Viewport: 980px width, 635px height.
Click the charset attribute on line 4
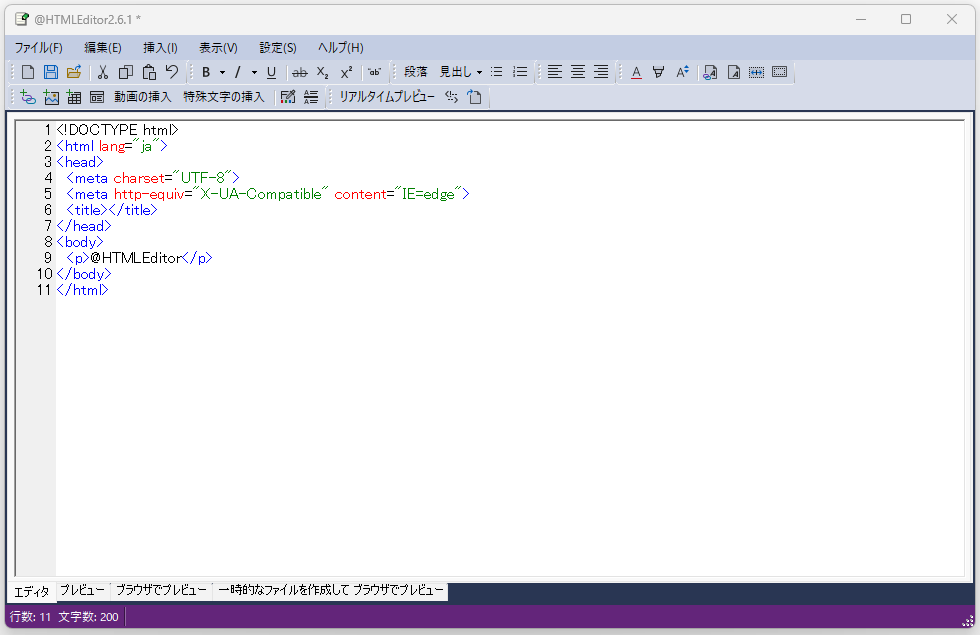(x=139, y=178)
